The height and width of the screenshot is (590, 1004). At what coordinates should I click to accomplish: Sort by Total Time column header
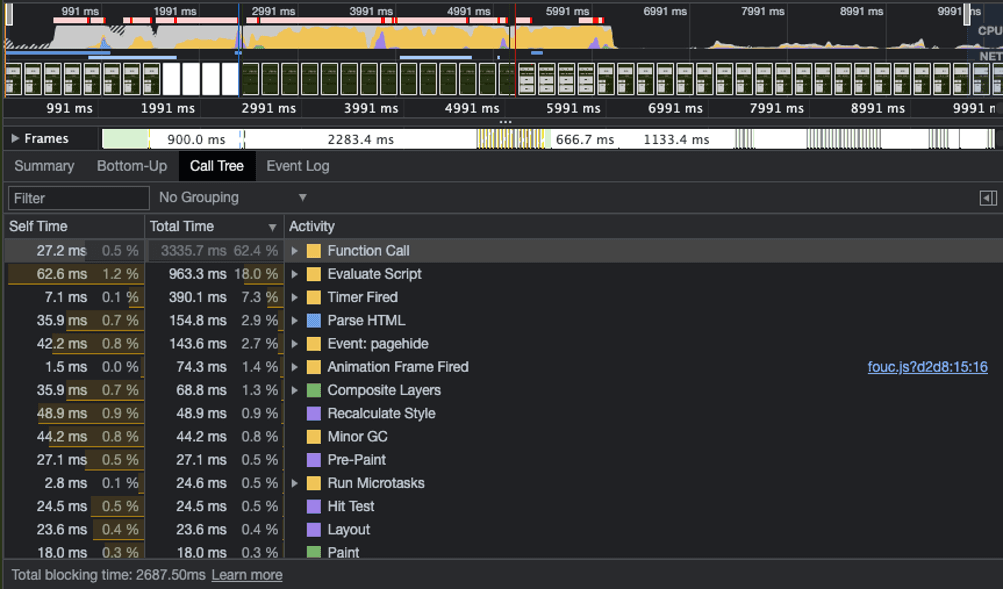(214, 227)
